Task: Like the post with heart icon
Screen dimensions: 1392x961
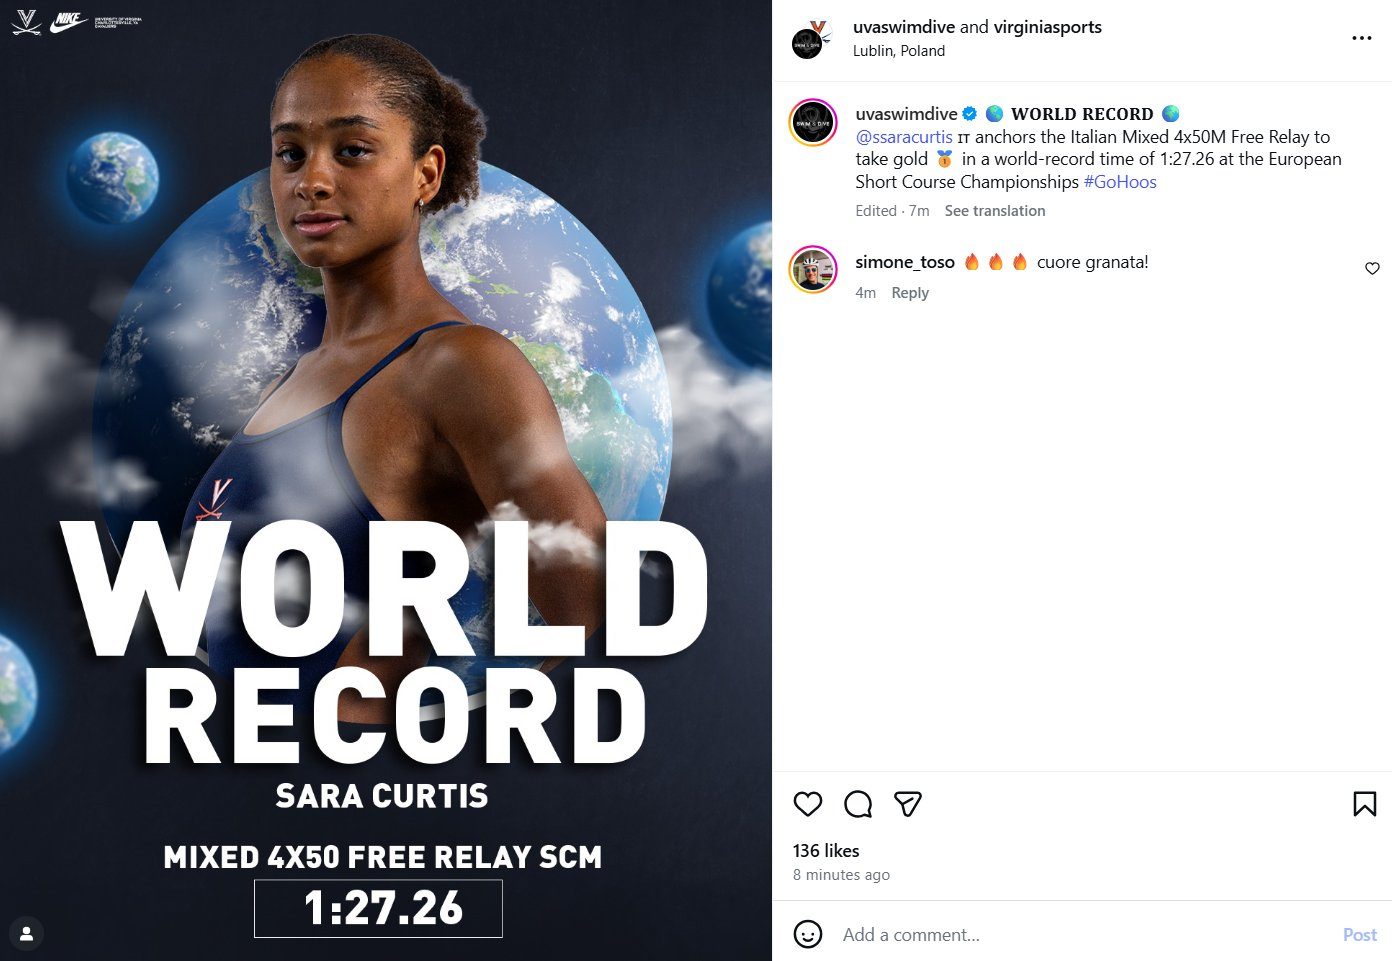Action: tap(807, 804)
